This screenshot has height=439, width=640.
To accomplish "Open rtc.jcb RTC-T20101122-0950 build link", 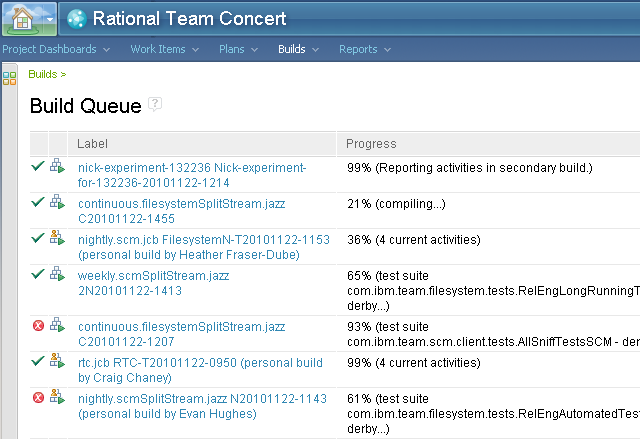I will tap(200, 370).
